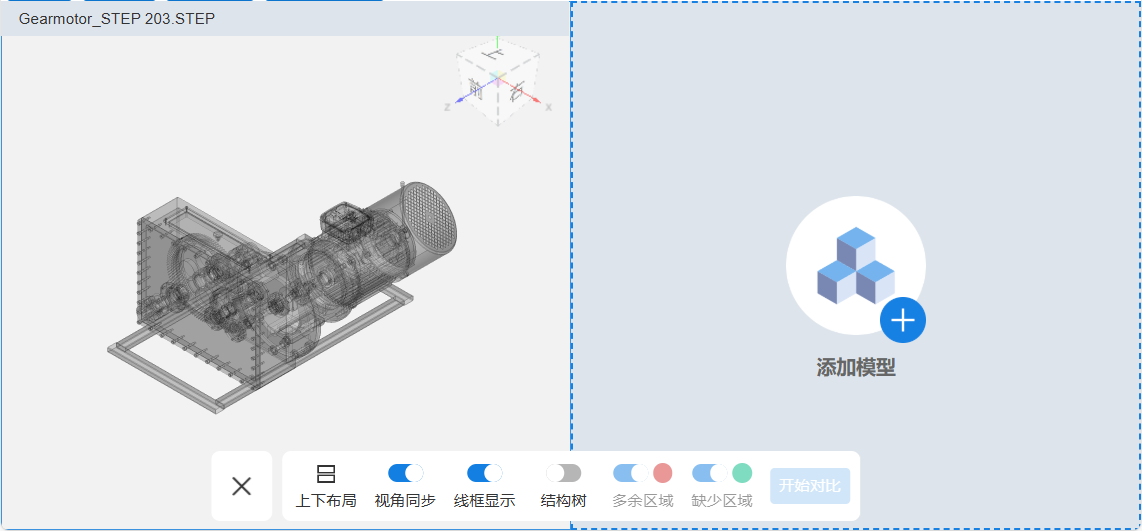
Task: Click the blue plus add-model icon
Action: tap(903, 320)
